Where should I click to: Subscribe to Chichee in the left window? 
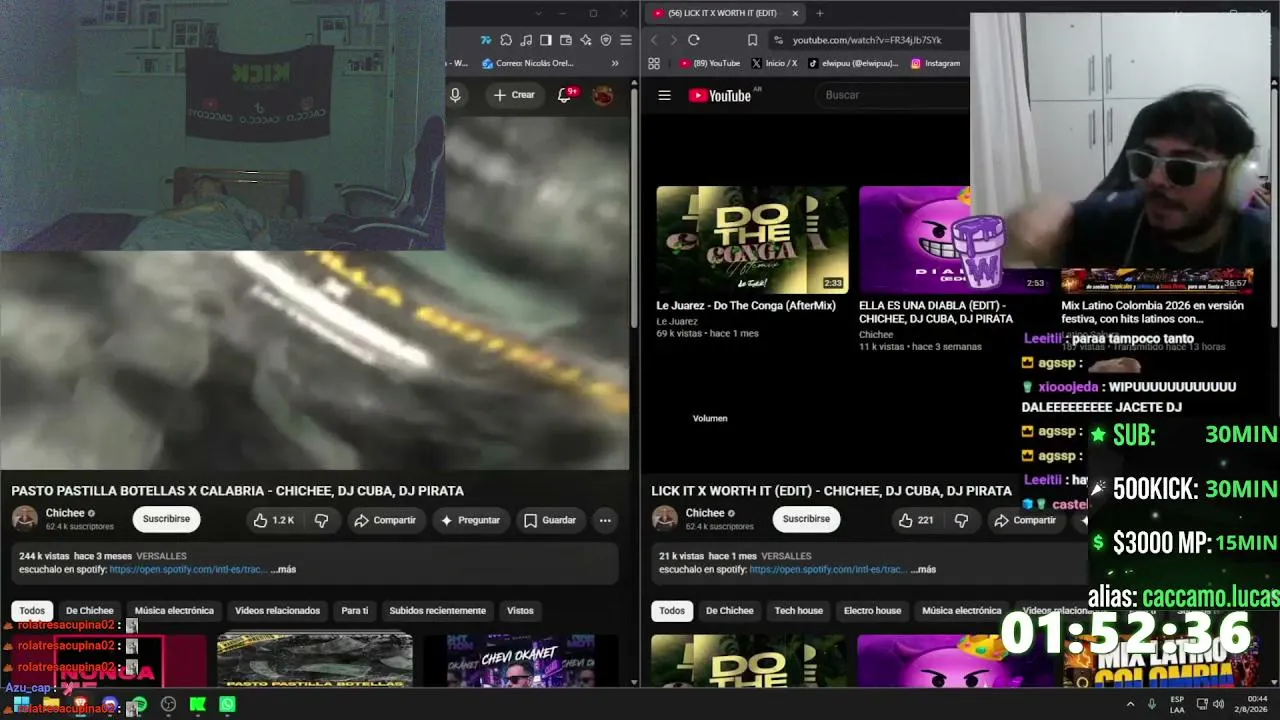[166, 519]
